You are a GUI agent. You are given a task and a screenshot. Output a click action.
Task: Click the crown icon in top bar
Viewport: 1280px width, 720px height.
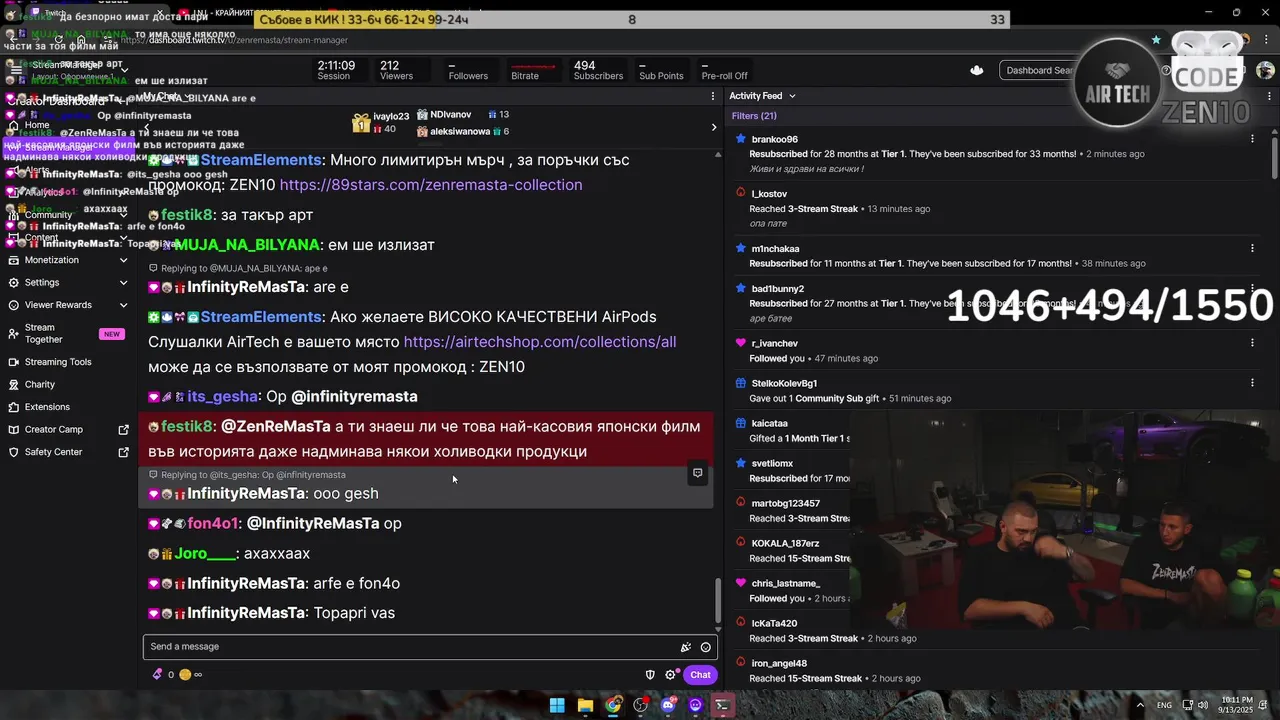coord(977,70)
